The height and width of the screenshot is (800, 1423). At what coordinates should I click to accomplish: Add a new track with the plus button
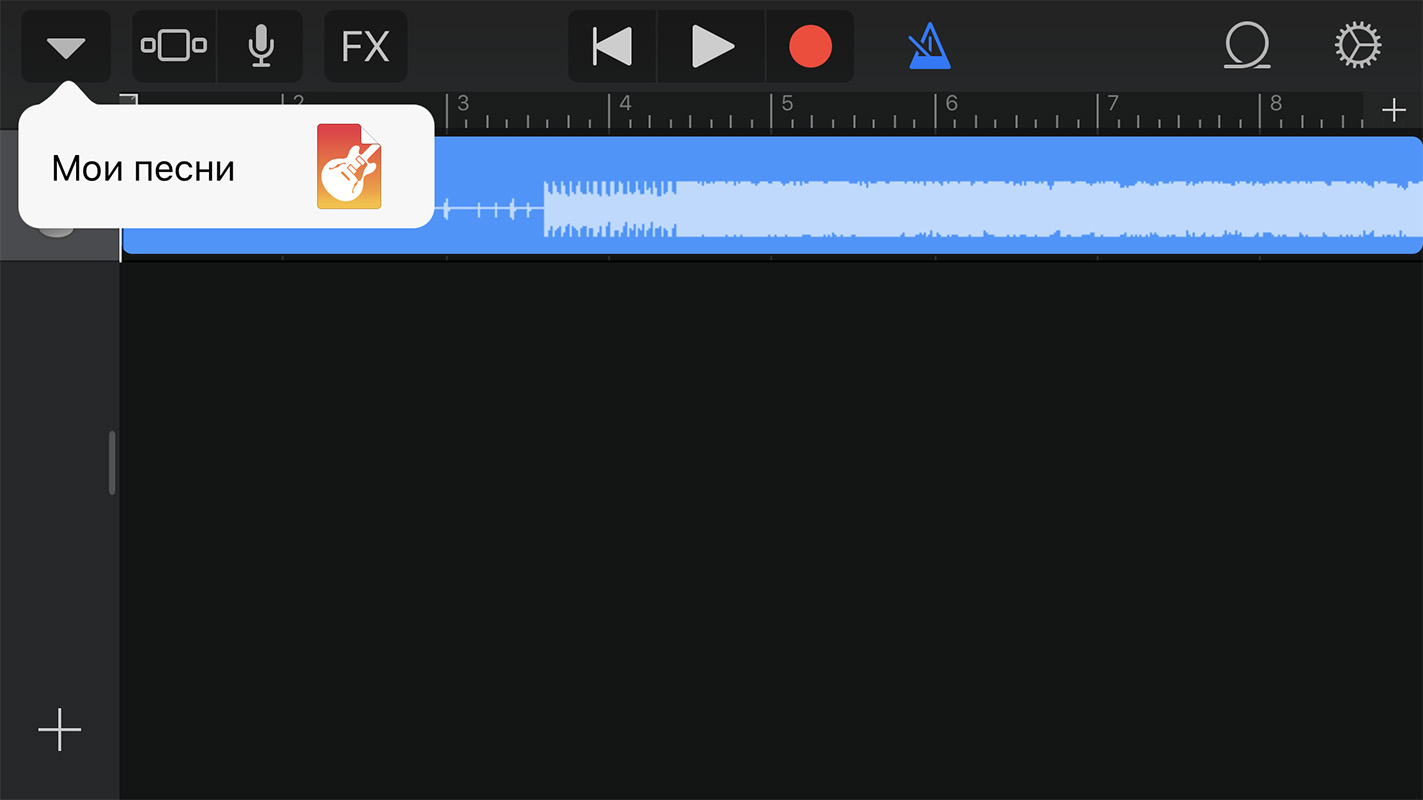[59, 730]
